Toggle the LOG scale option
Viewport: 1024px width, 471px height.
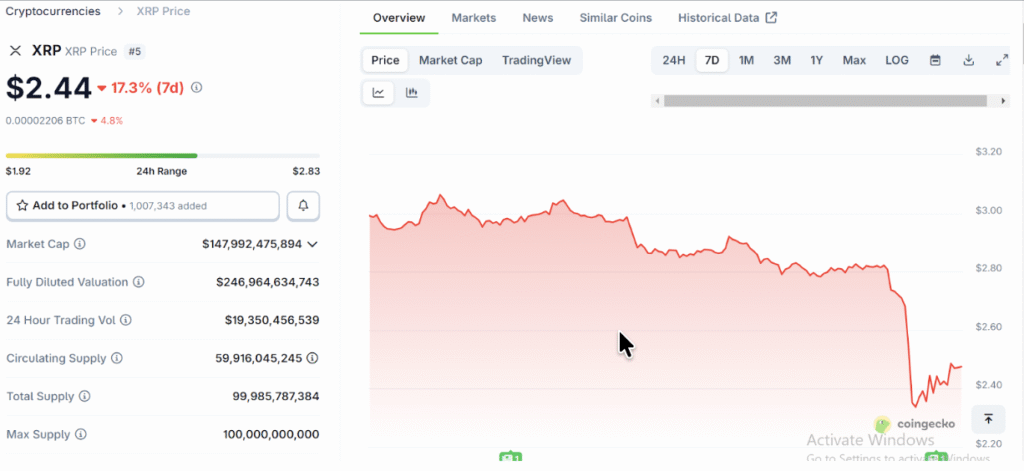coord(897,60)
